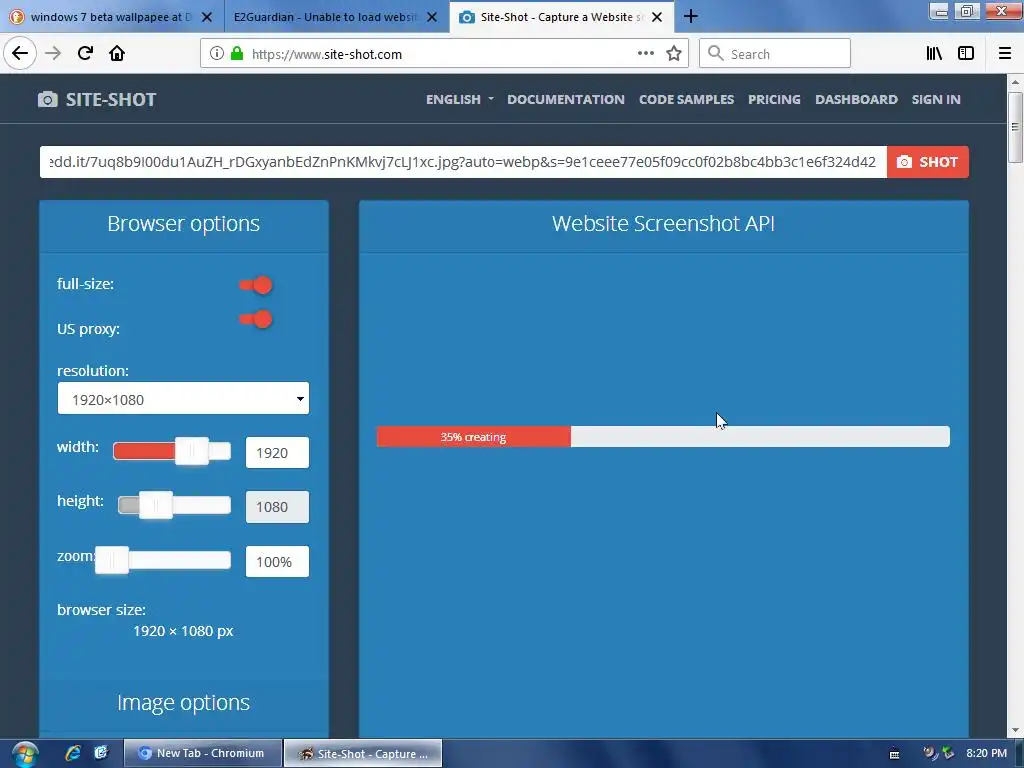The image size is (1024, 768).
Task: Click the 8:20 PM taskbar clock
Action: (986, 753)
